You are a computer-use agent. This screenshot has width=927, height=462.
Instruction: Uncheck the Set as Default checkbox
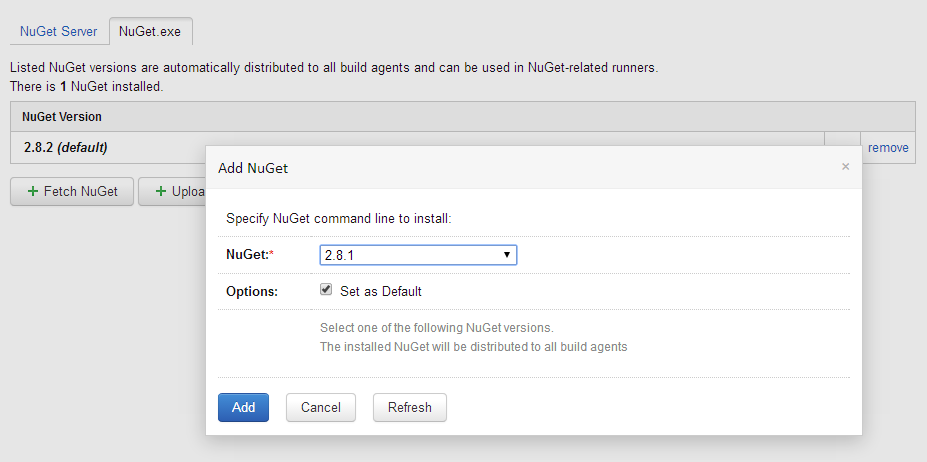click(x=326, y=290)
